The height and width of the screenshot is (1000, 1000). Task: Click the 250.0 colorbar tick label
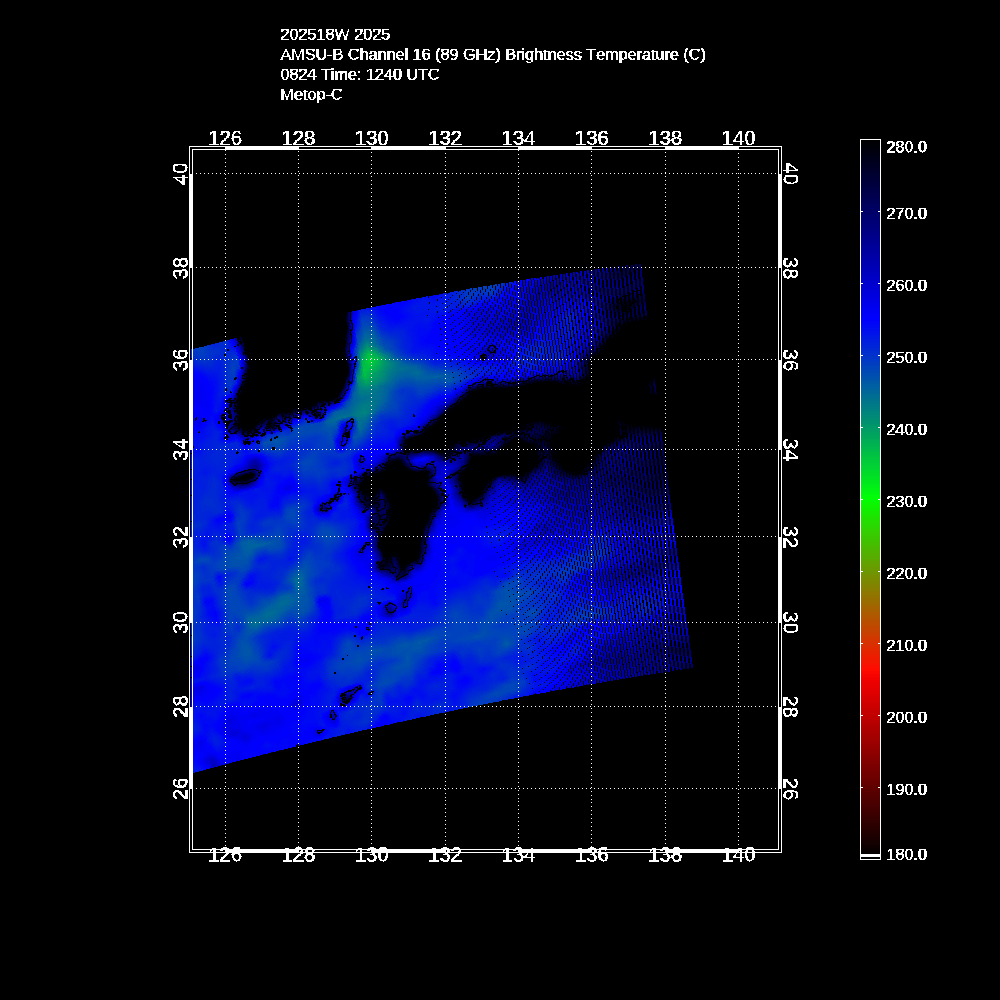pyautogui.click(x=907, y=357)
